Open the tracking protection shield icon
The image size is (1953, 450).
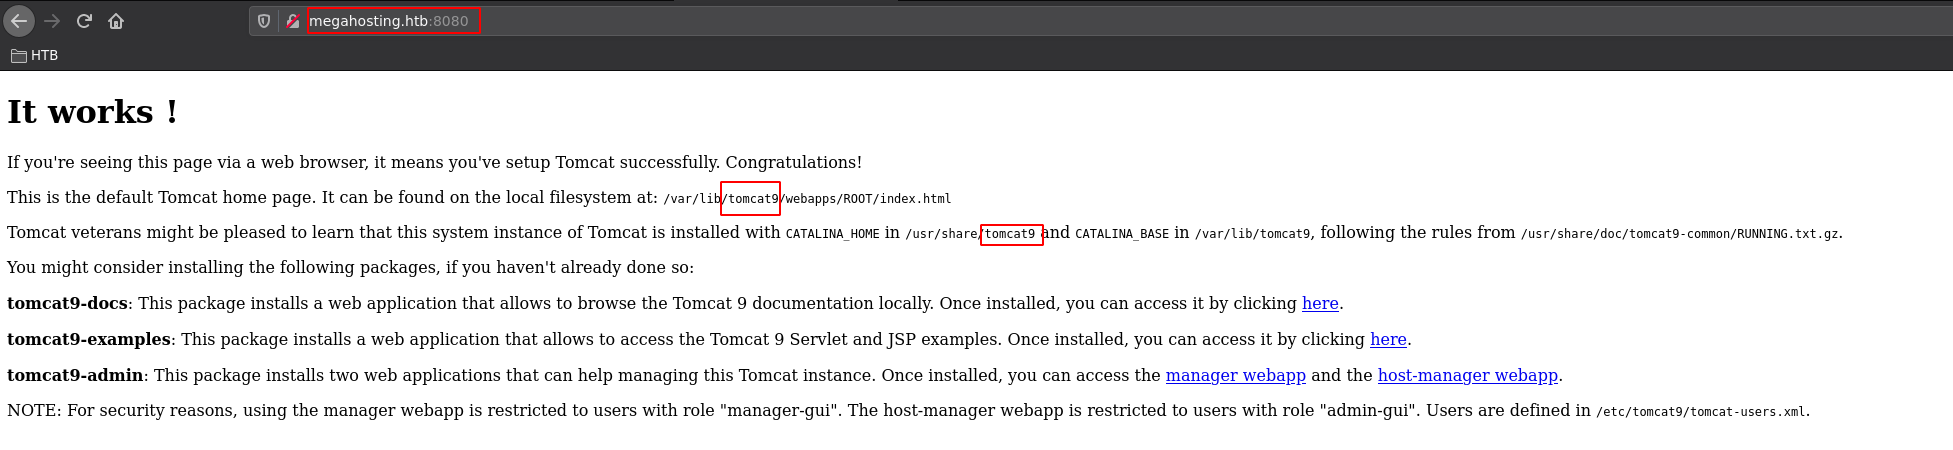[264, 21]
